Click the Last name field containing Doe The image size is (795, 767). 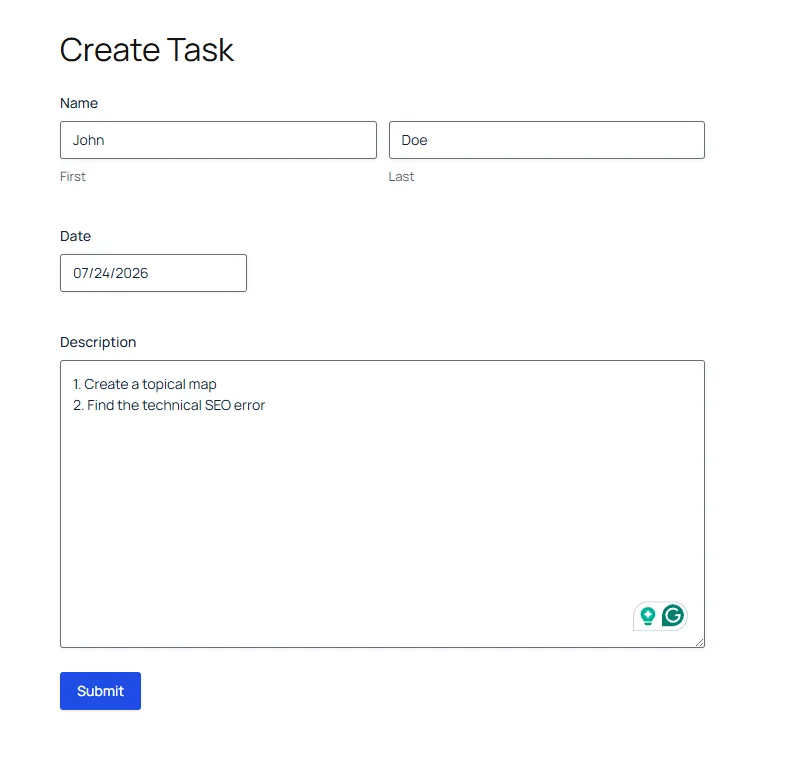tap(547, 140)
